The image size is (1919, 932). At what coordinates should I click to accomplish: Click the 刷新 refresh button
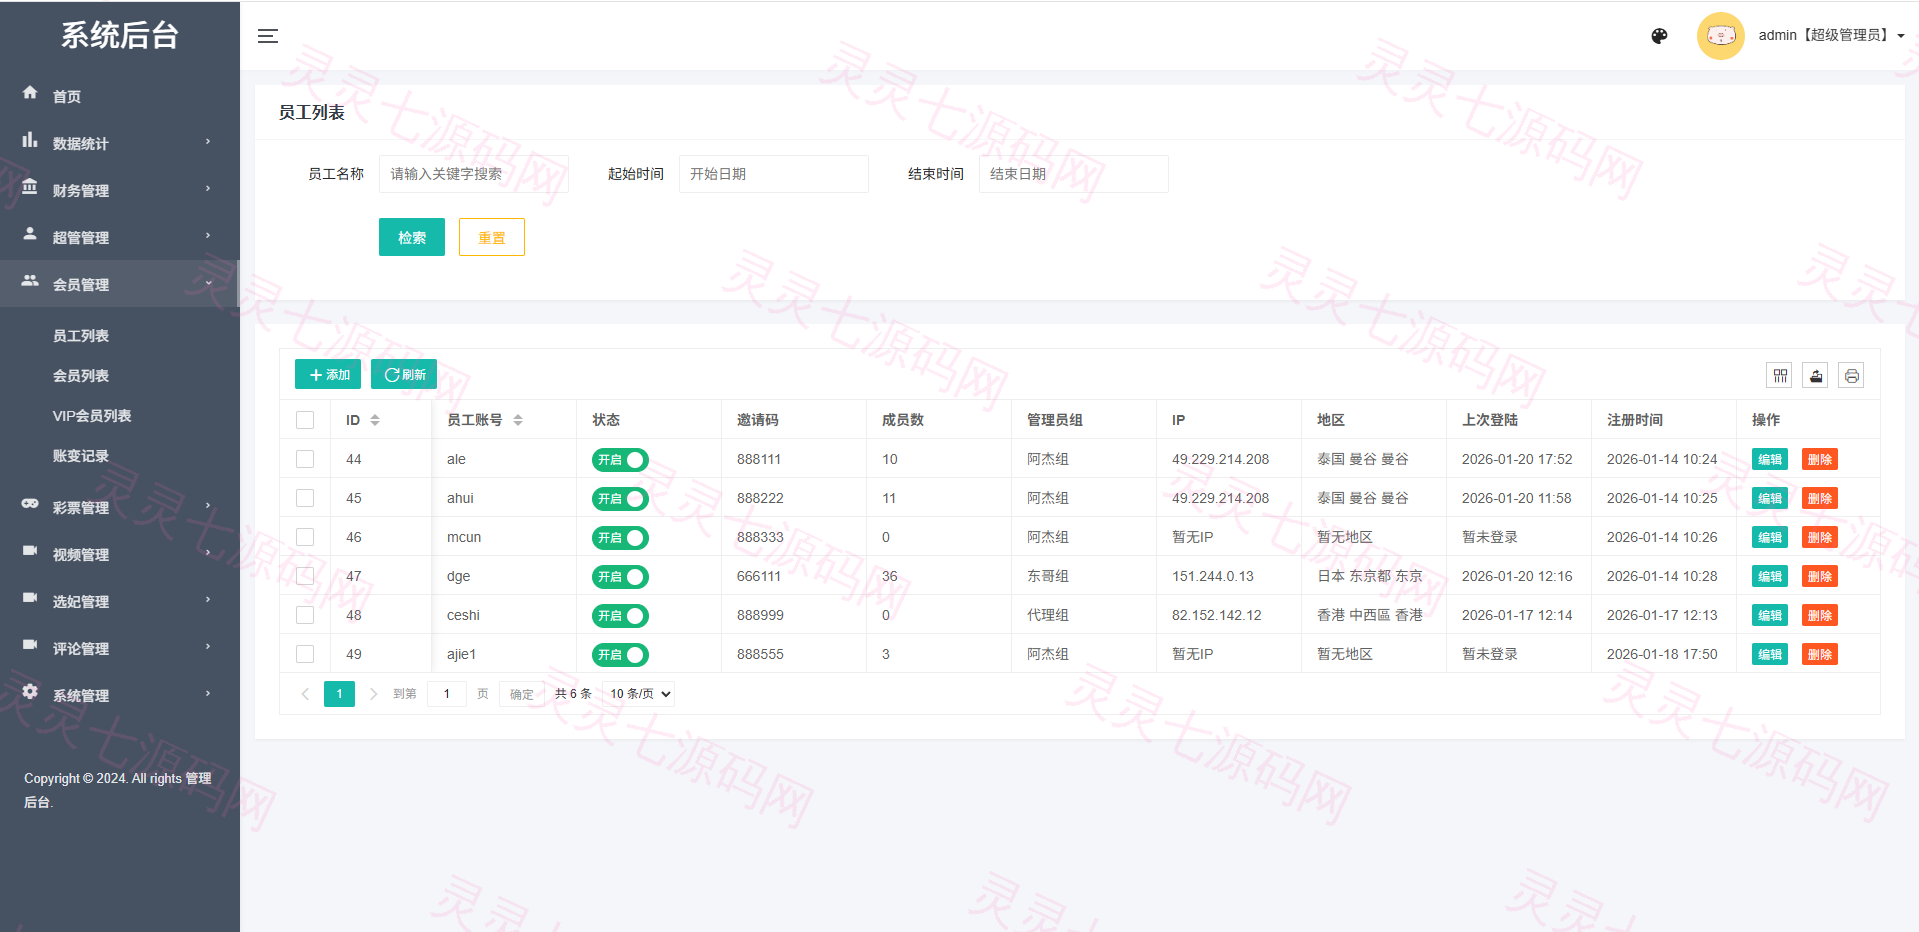click(x=404, y=374)
